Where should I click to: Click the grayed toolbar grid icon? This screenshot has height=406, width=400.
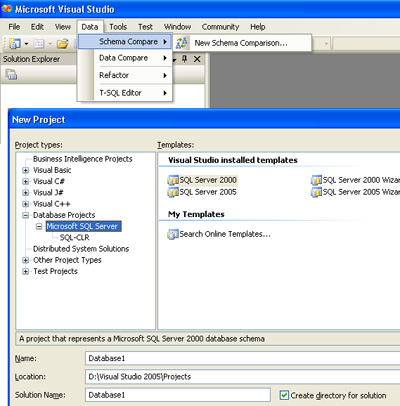coord(39,43)
